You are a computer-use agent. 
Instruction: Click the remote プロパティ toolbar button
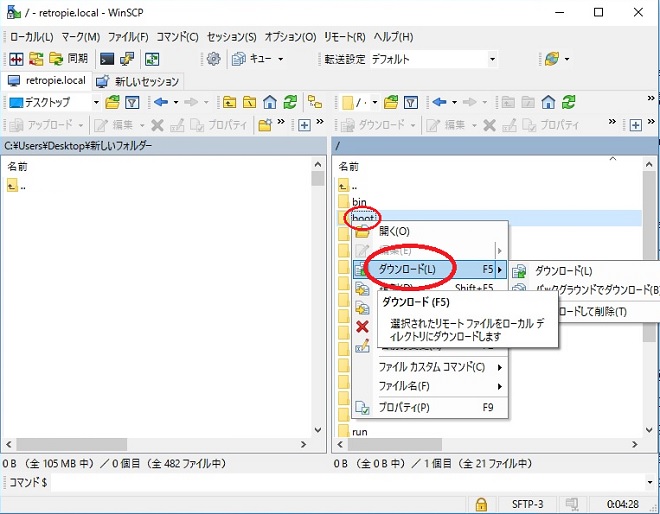(x=550, y=125)
